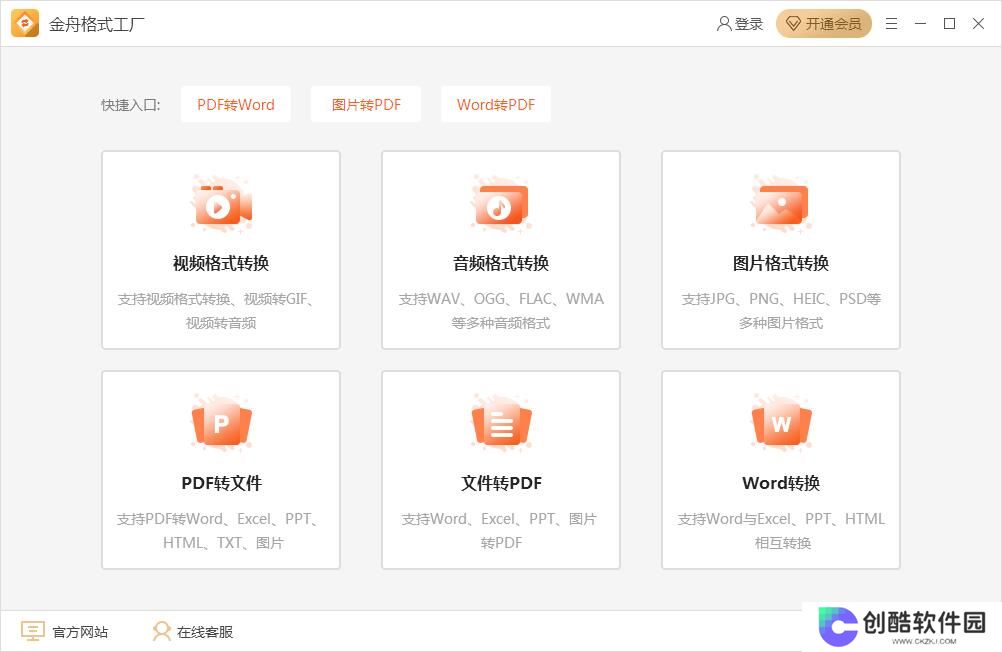Open the hamburger menu icon in title bar

(891, 24)
